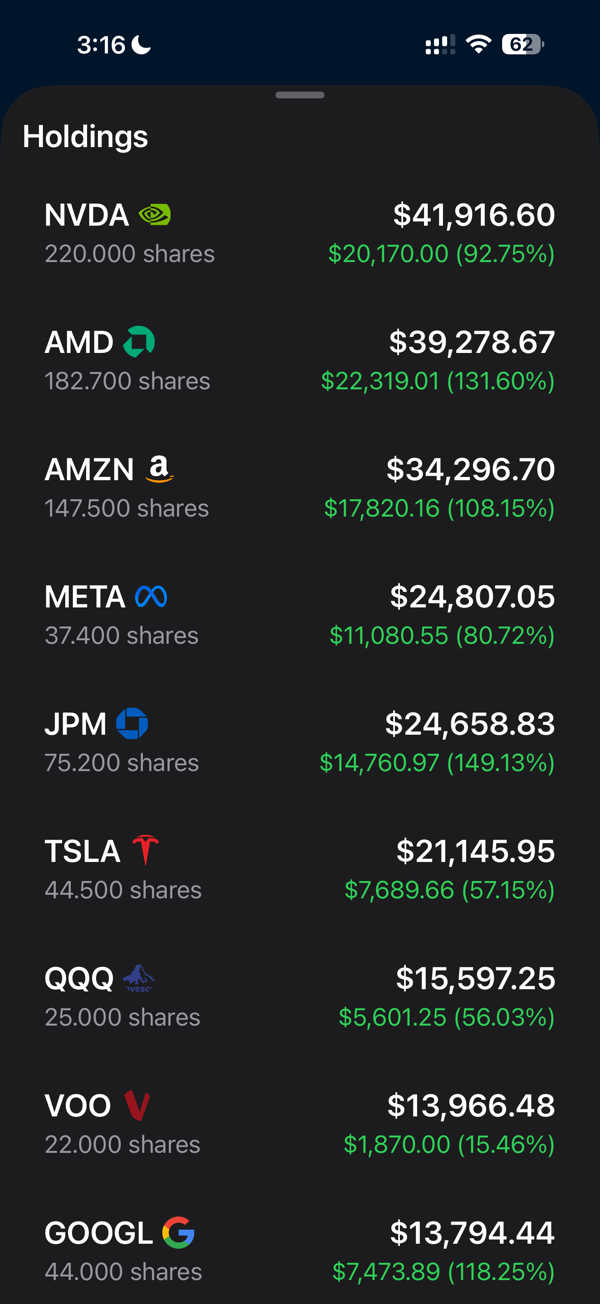Tap the battery level indicator showing 62
The width and height of the screenshot is (600, 1304).
(520, 44)
